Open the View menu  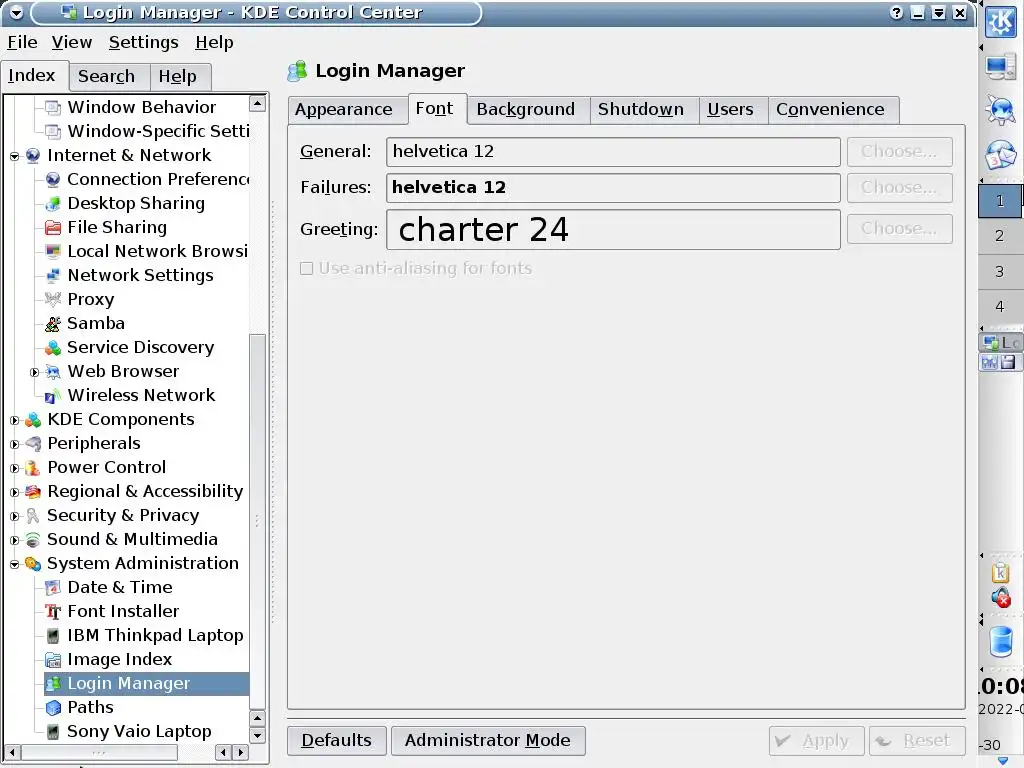[x=72, y=42]
